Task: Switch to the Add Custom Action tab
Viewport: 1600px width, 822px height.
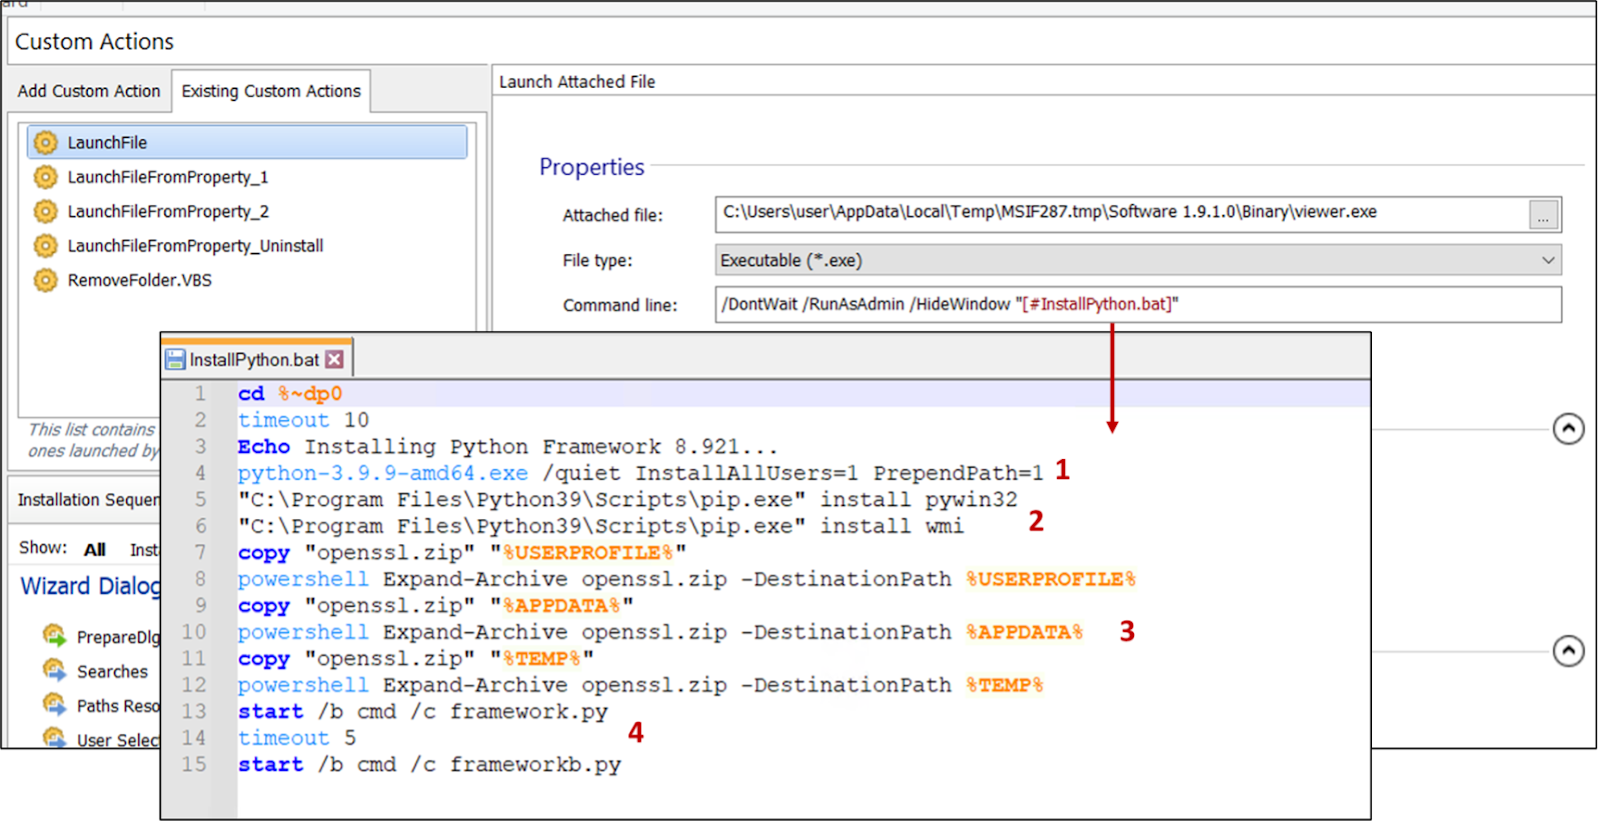Action: pos(88,91)
